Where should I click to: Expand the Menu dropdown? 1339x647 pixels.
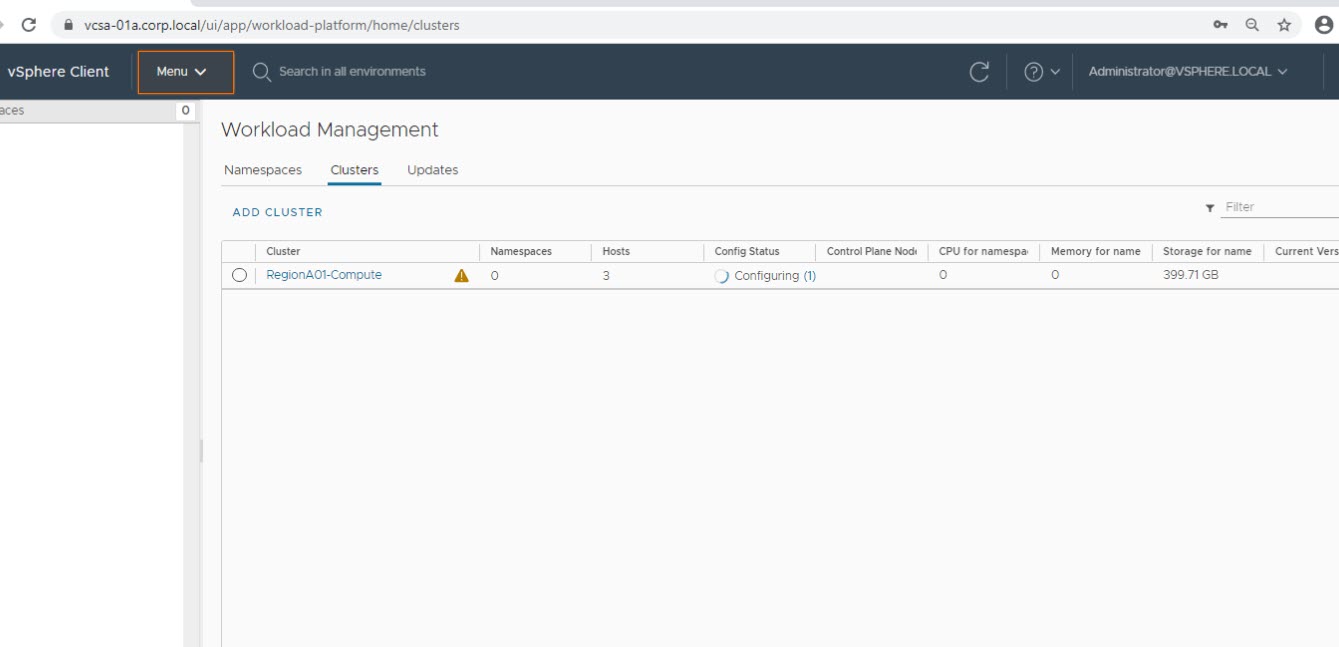click(x=185, y=72)
